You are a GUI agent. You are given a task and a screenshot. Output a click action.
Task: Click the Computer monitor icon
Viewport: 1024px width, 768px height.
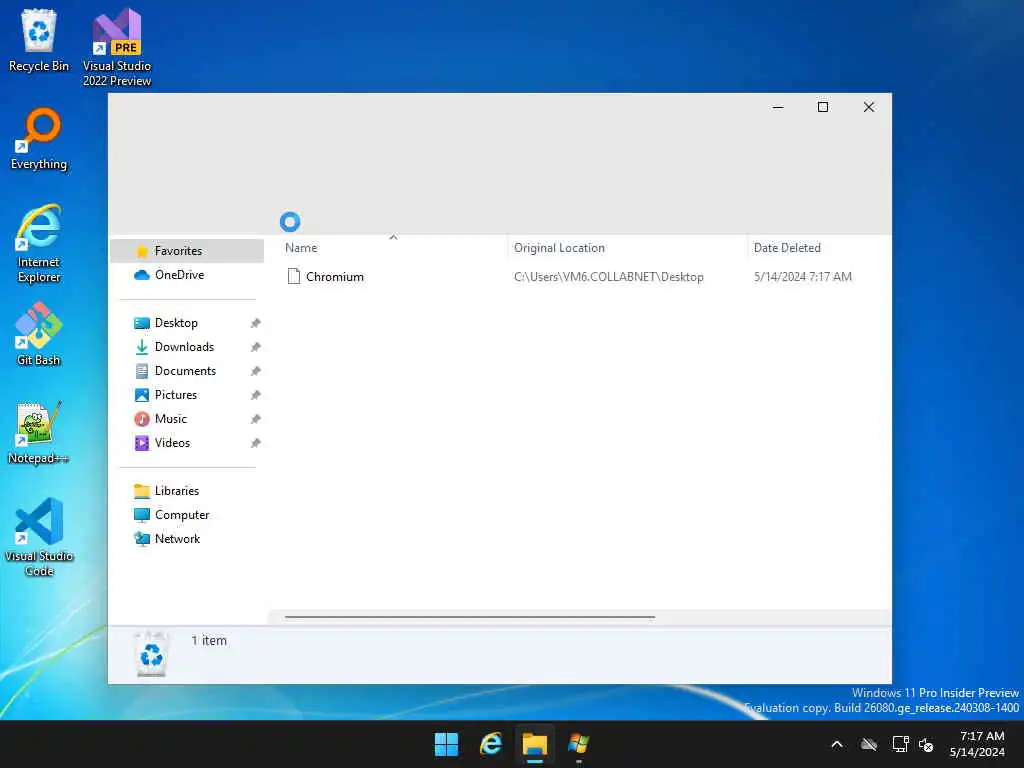[142, 515]
